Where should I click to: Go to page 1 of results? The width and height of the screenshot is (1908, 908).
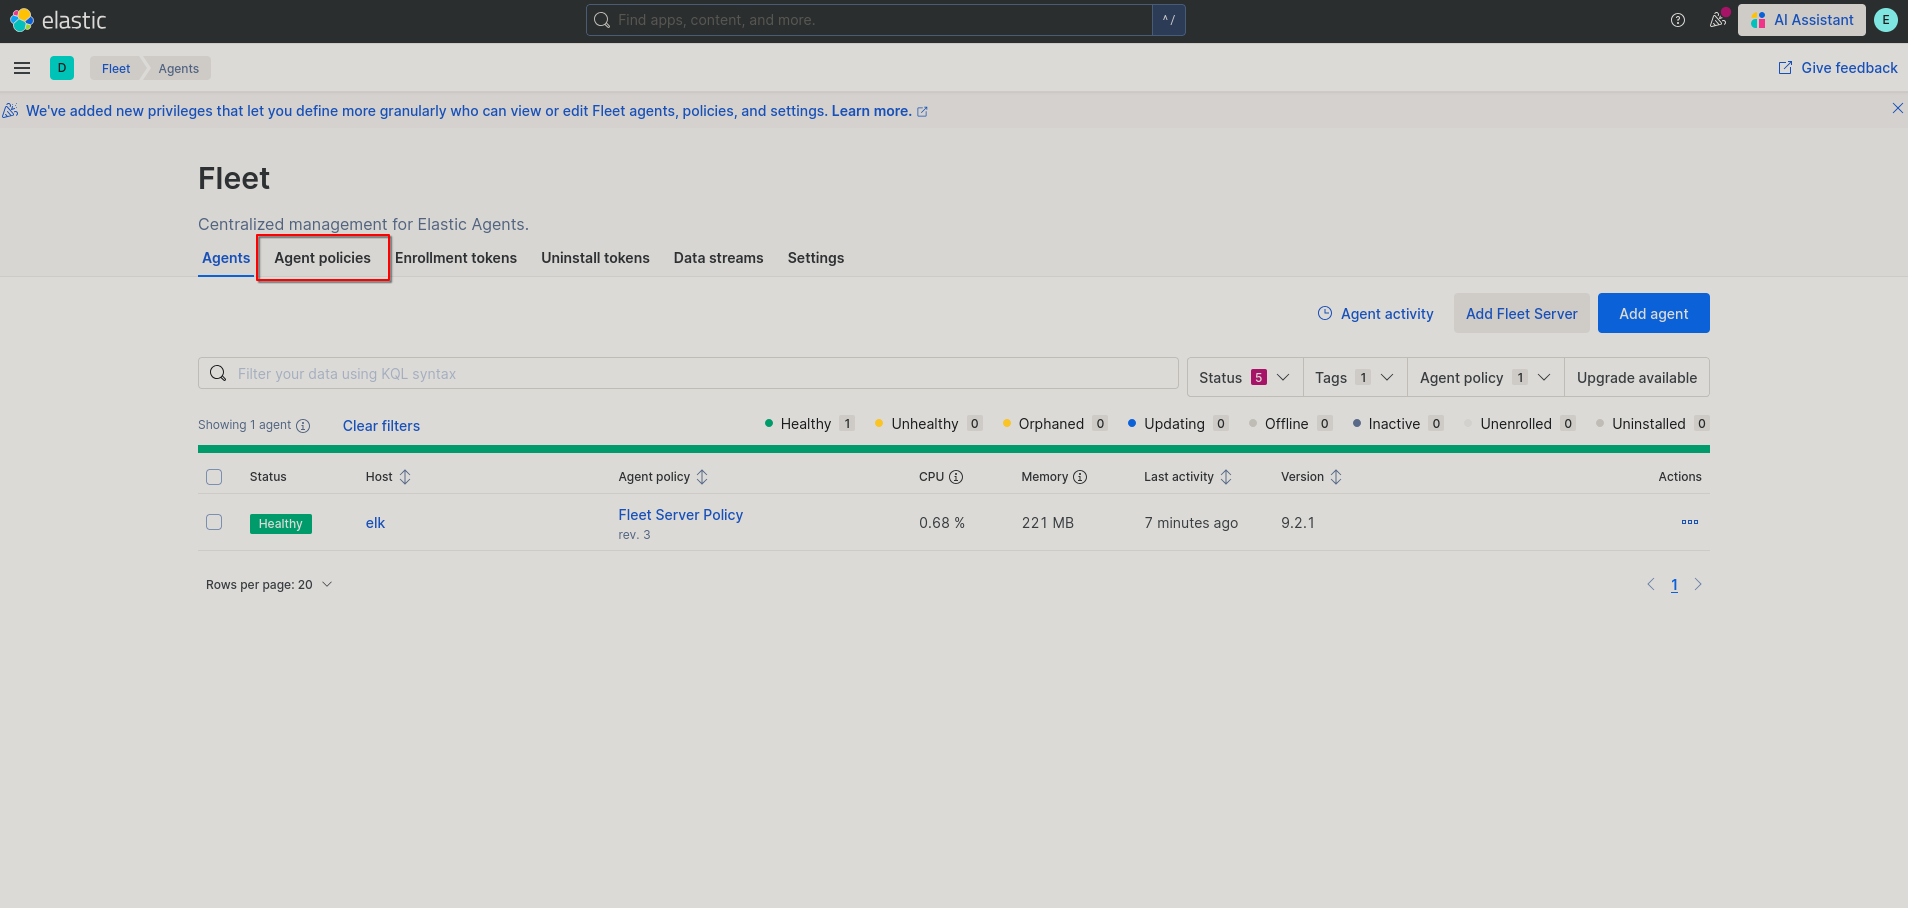(x=1674, y=585)
